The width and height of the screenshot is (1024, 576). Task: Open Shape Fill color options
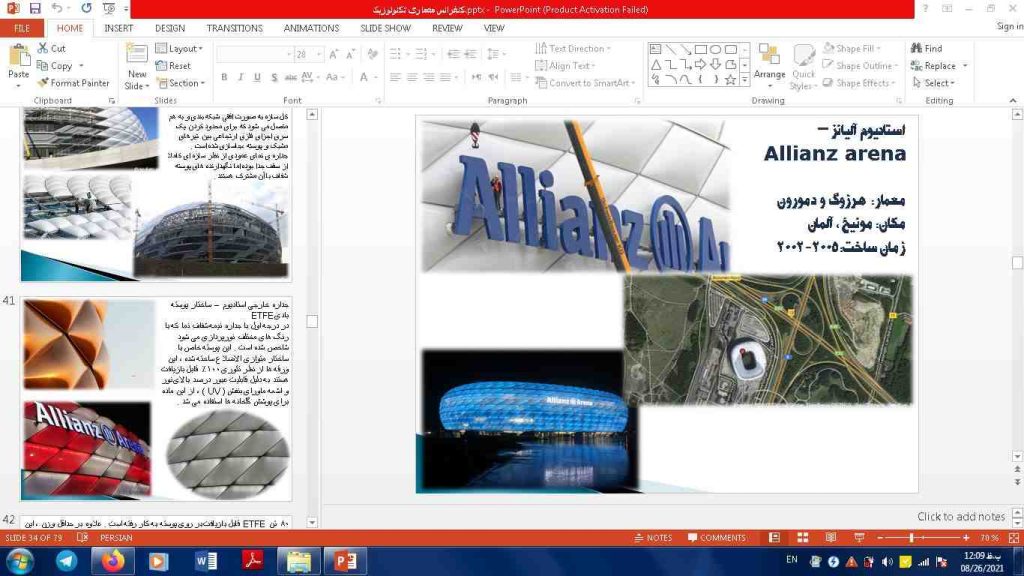[852, 48]
